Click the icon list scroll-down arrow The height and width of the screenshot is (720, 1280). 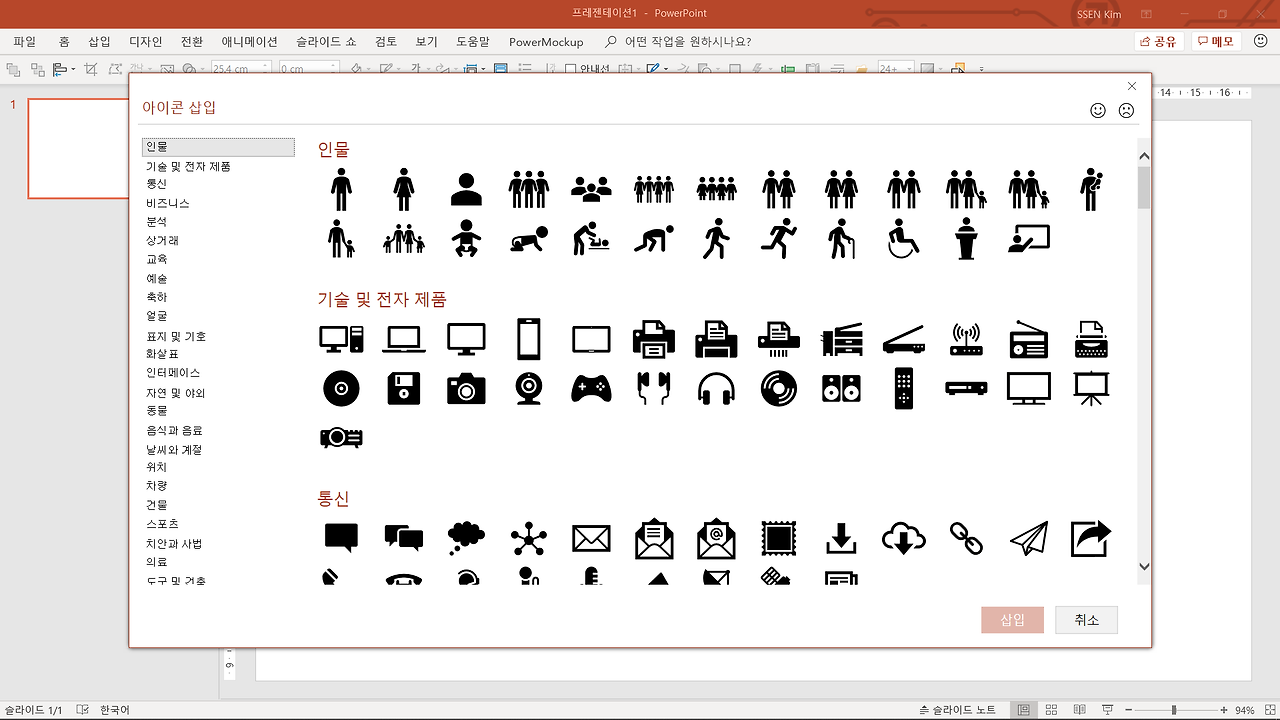coord(1144,567)
